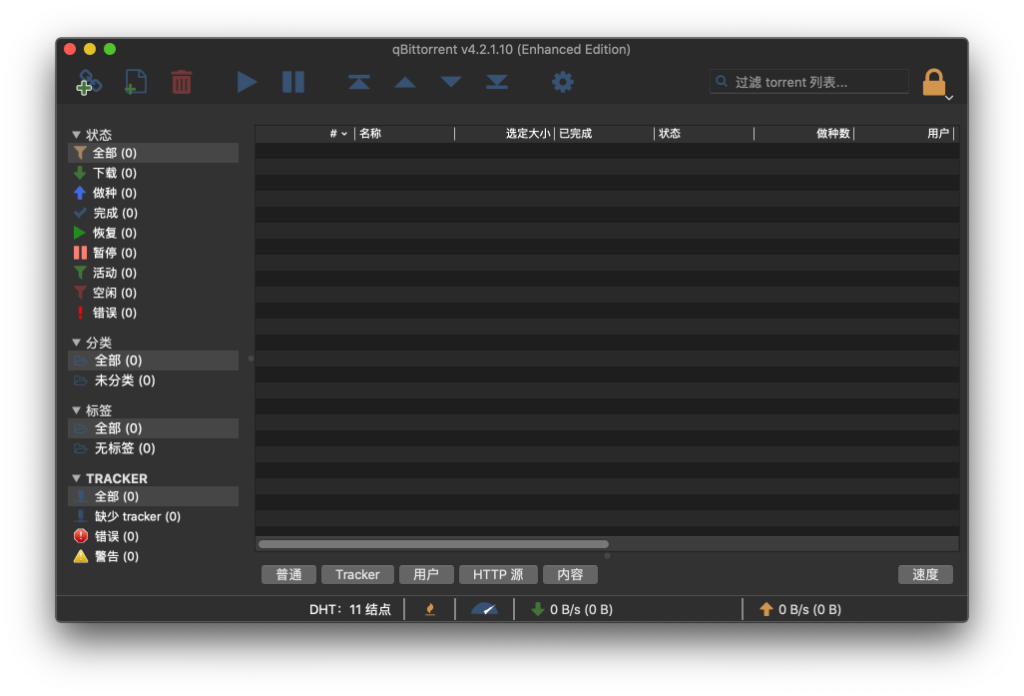Filter by 错误 (0) under 状态

point(153,313)
